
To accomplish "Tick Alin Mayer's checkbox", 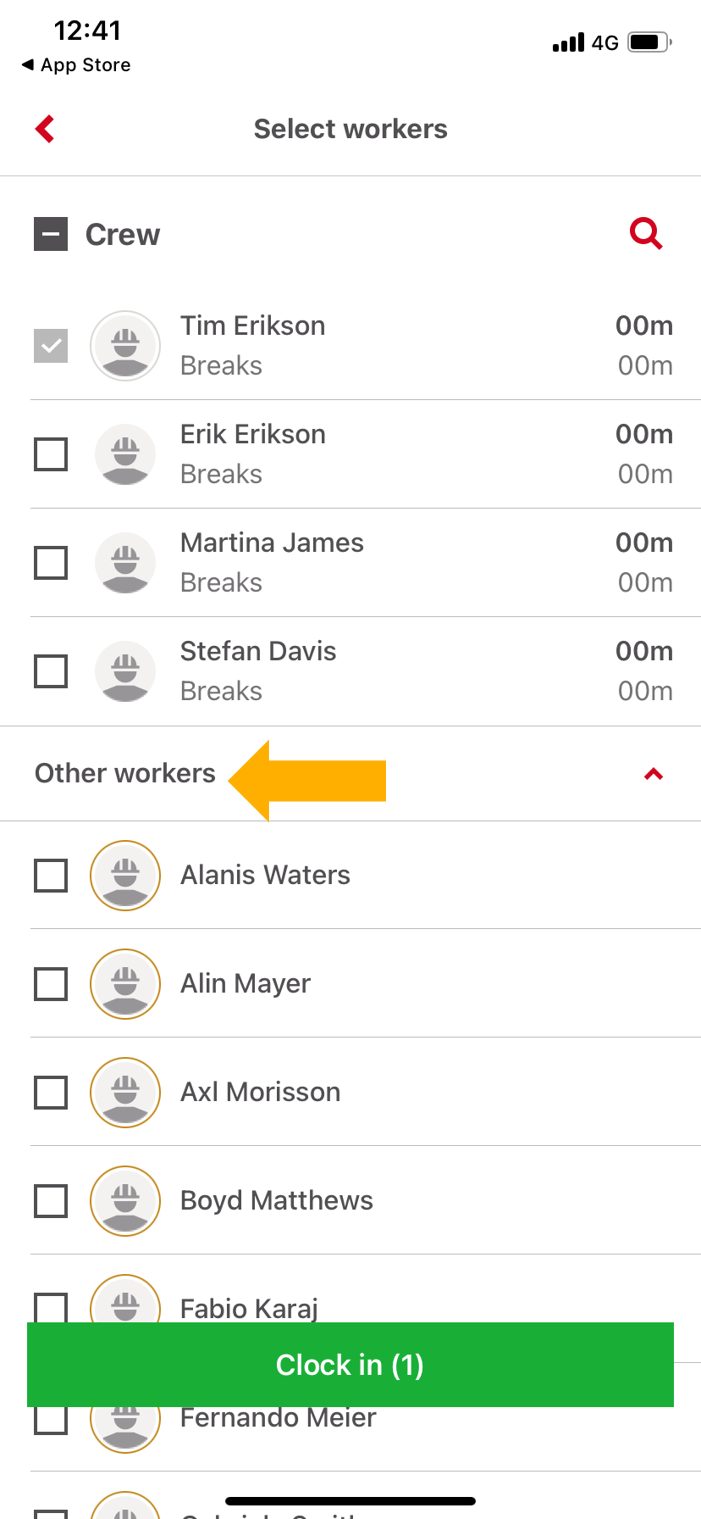I will [50, 984].
